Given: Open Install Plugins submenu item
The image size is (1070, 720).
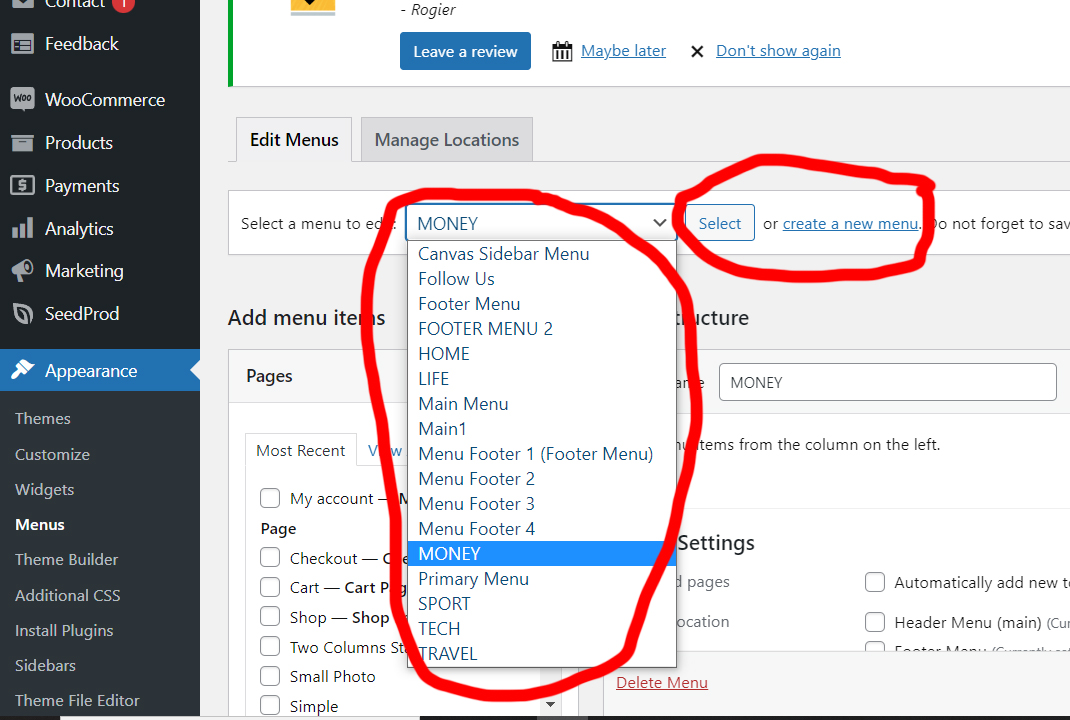Looking at the screenshot, I should [64, 631].
